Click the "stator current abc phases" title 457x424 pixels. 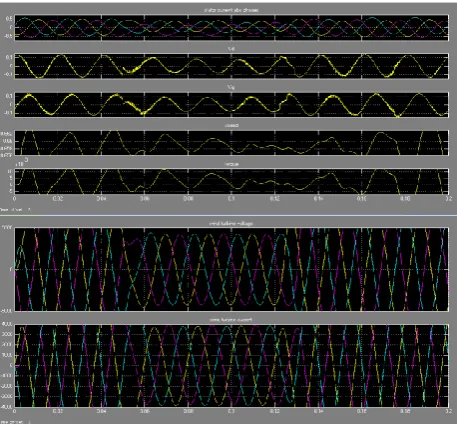pos(231,10)
